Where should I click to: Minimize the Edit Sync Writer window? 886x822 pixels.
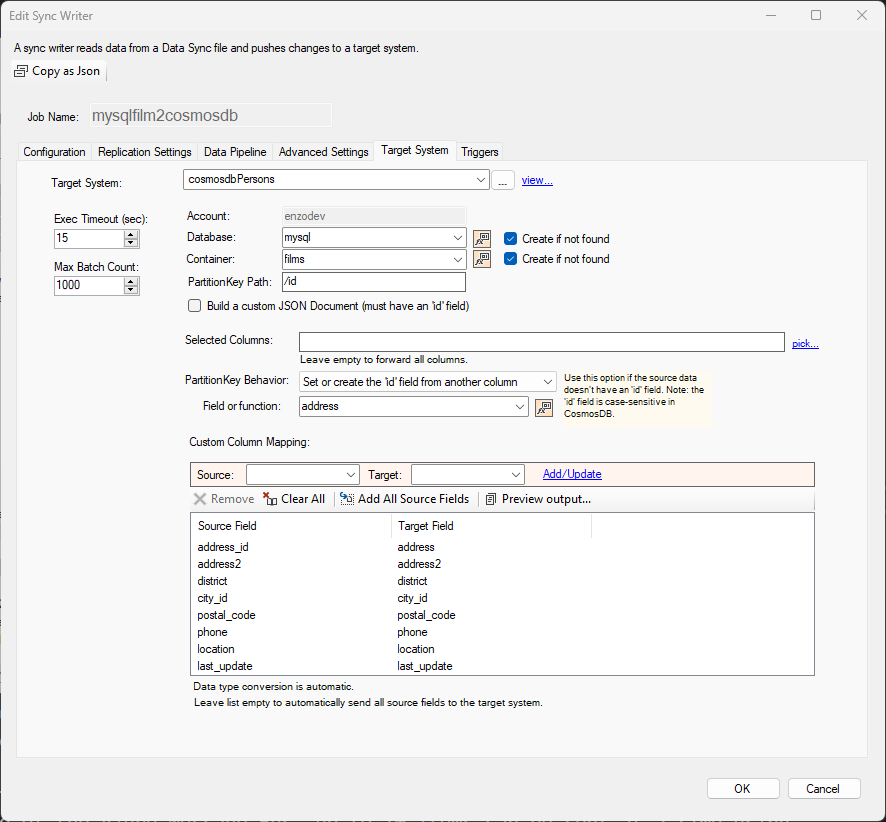(771, 15)
